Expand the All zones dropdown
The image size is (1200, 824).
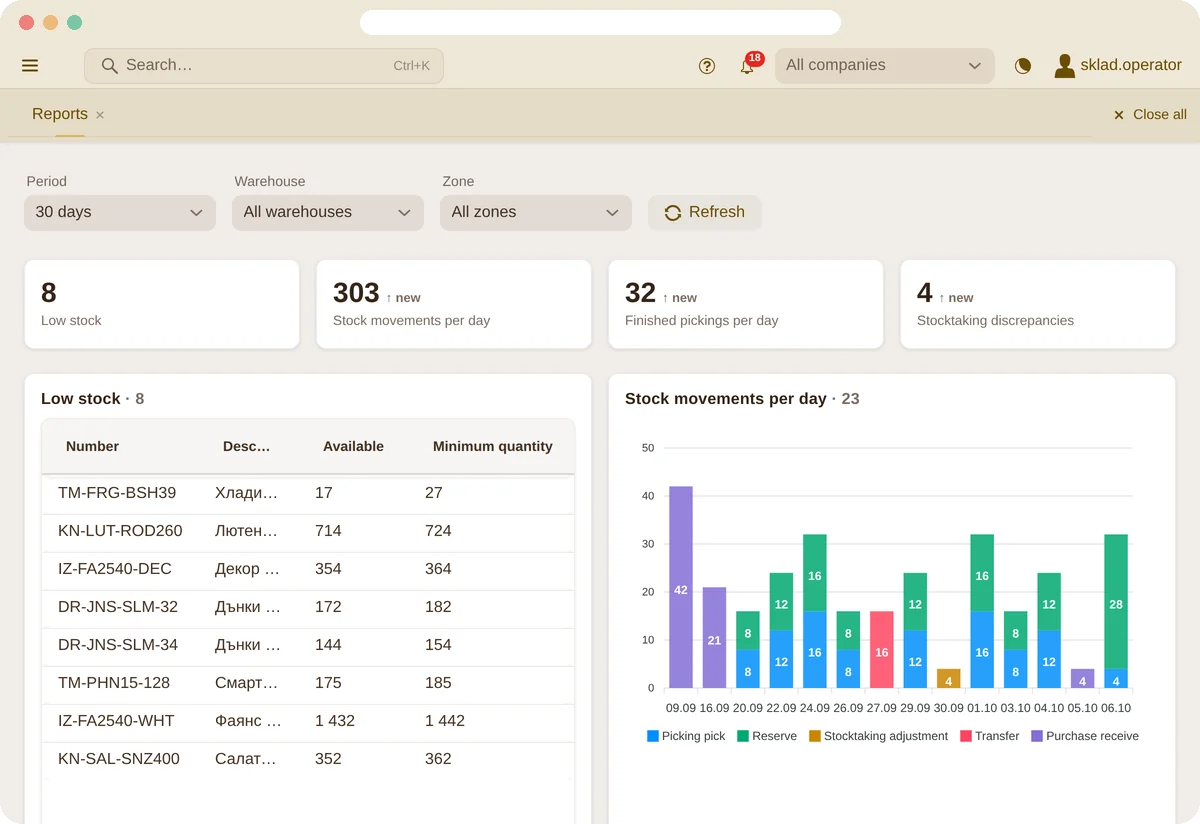click(536, 212)
